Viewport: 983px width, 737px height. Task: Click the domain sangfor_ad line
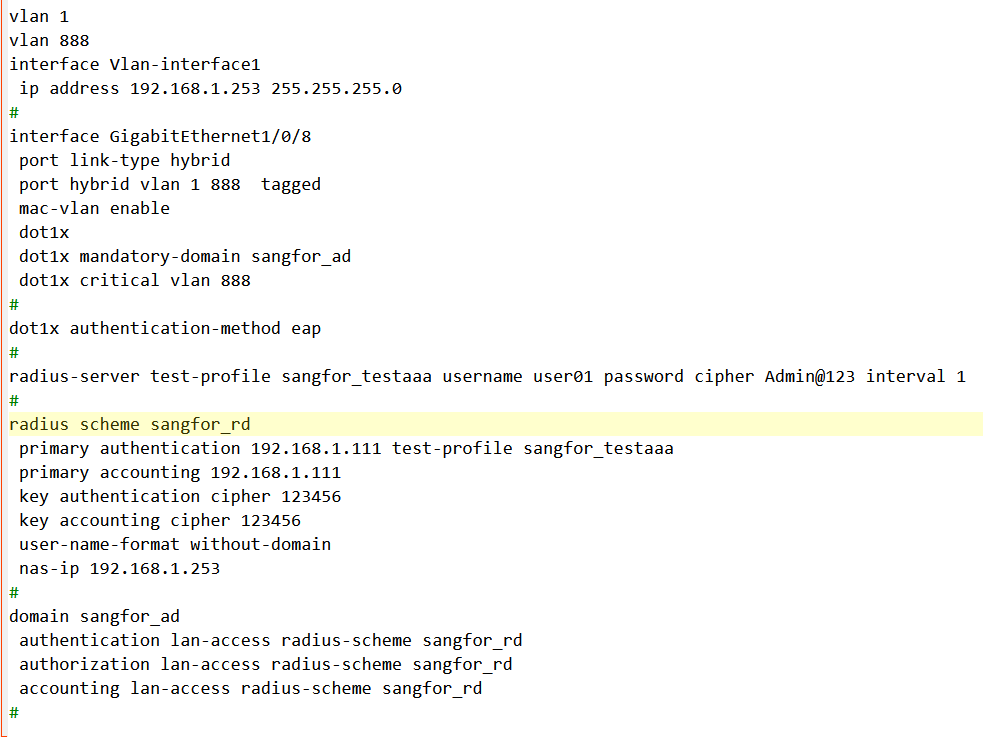pos(94,616)
